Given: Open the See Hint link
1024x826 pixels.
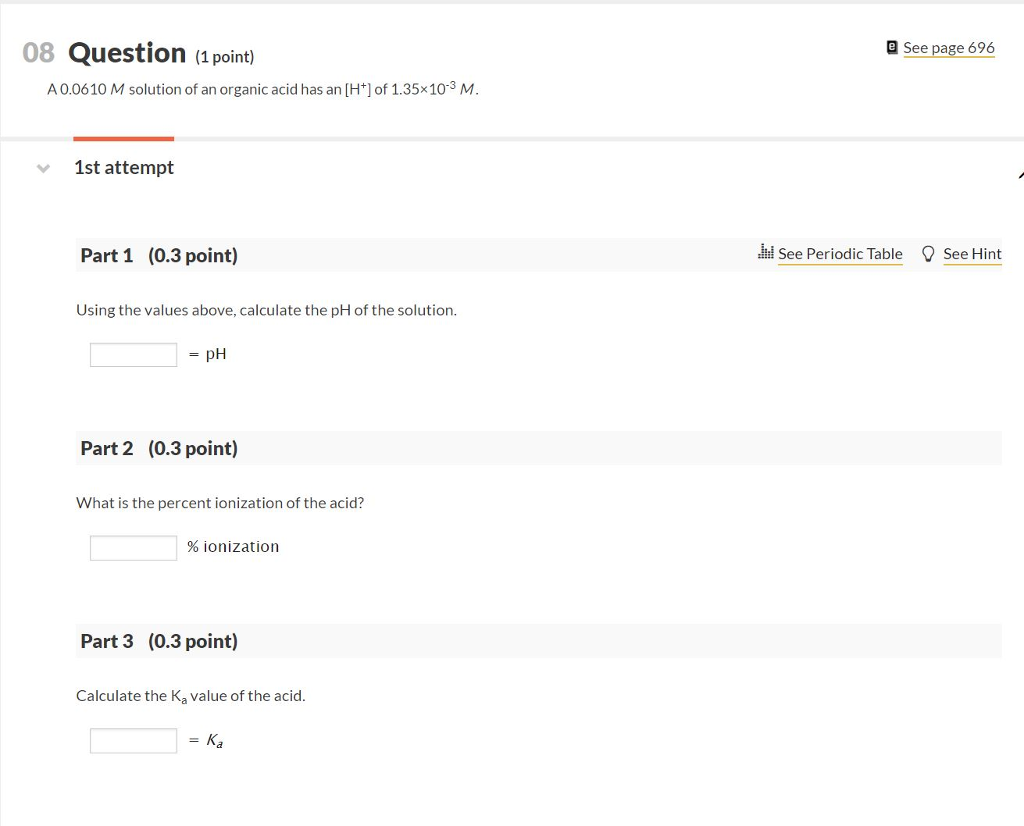Looking at the screenshot, I should point(972,254).
